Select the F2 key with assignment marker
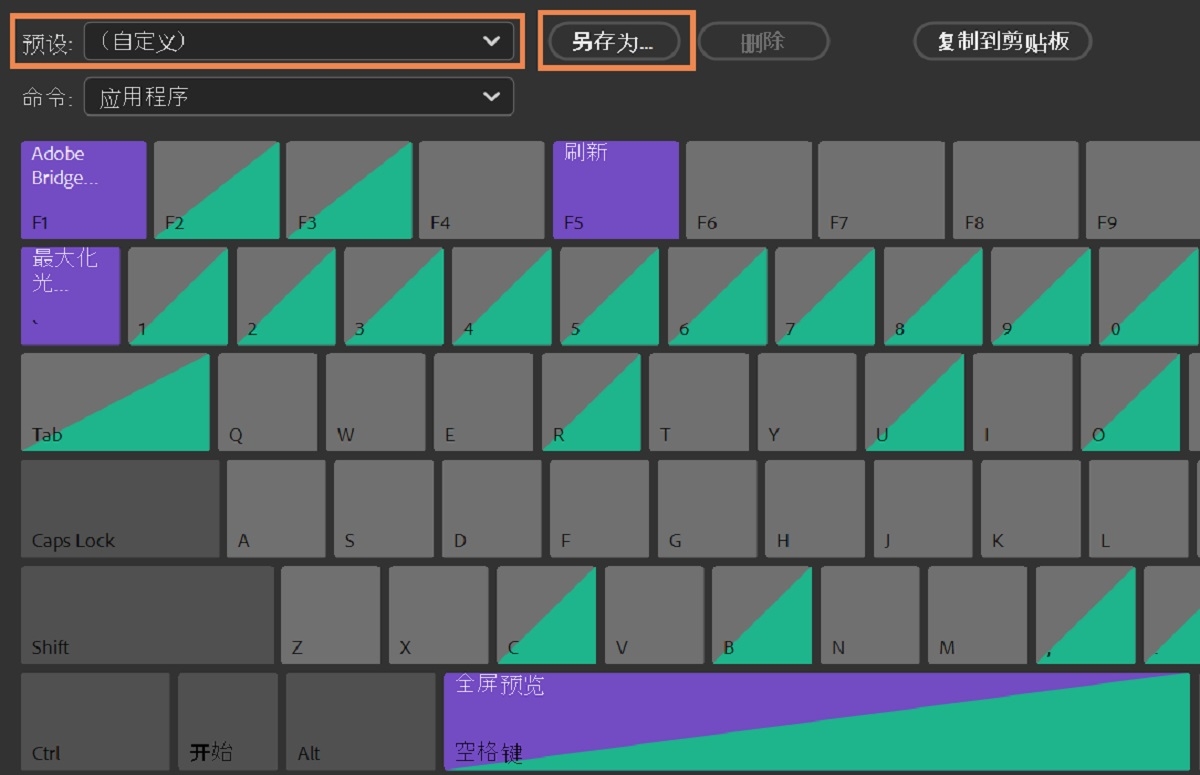 point(216,190)
